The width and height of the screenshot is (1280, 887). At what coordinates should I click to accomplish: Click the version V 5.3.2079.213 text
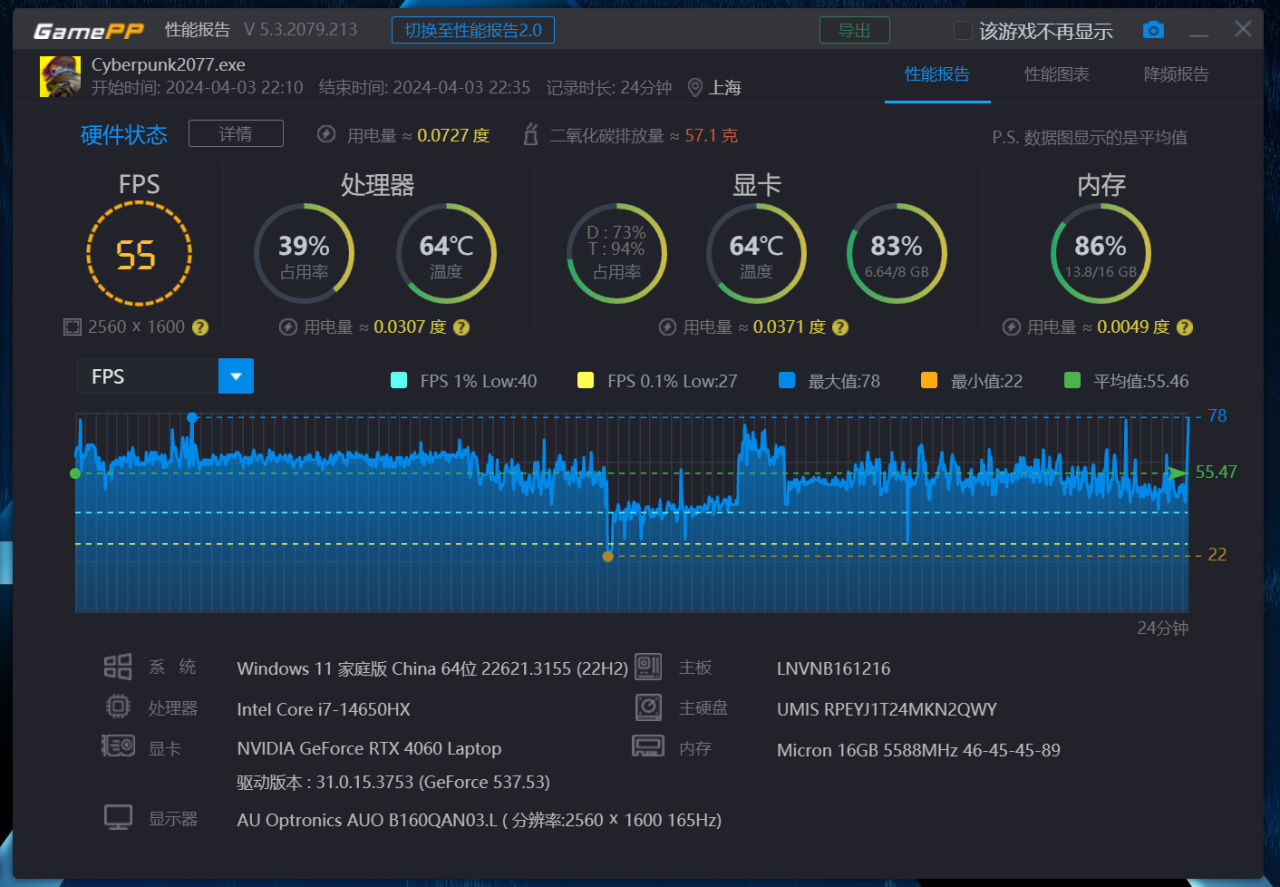(x=300, y=29)
